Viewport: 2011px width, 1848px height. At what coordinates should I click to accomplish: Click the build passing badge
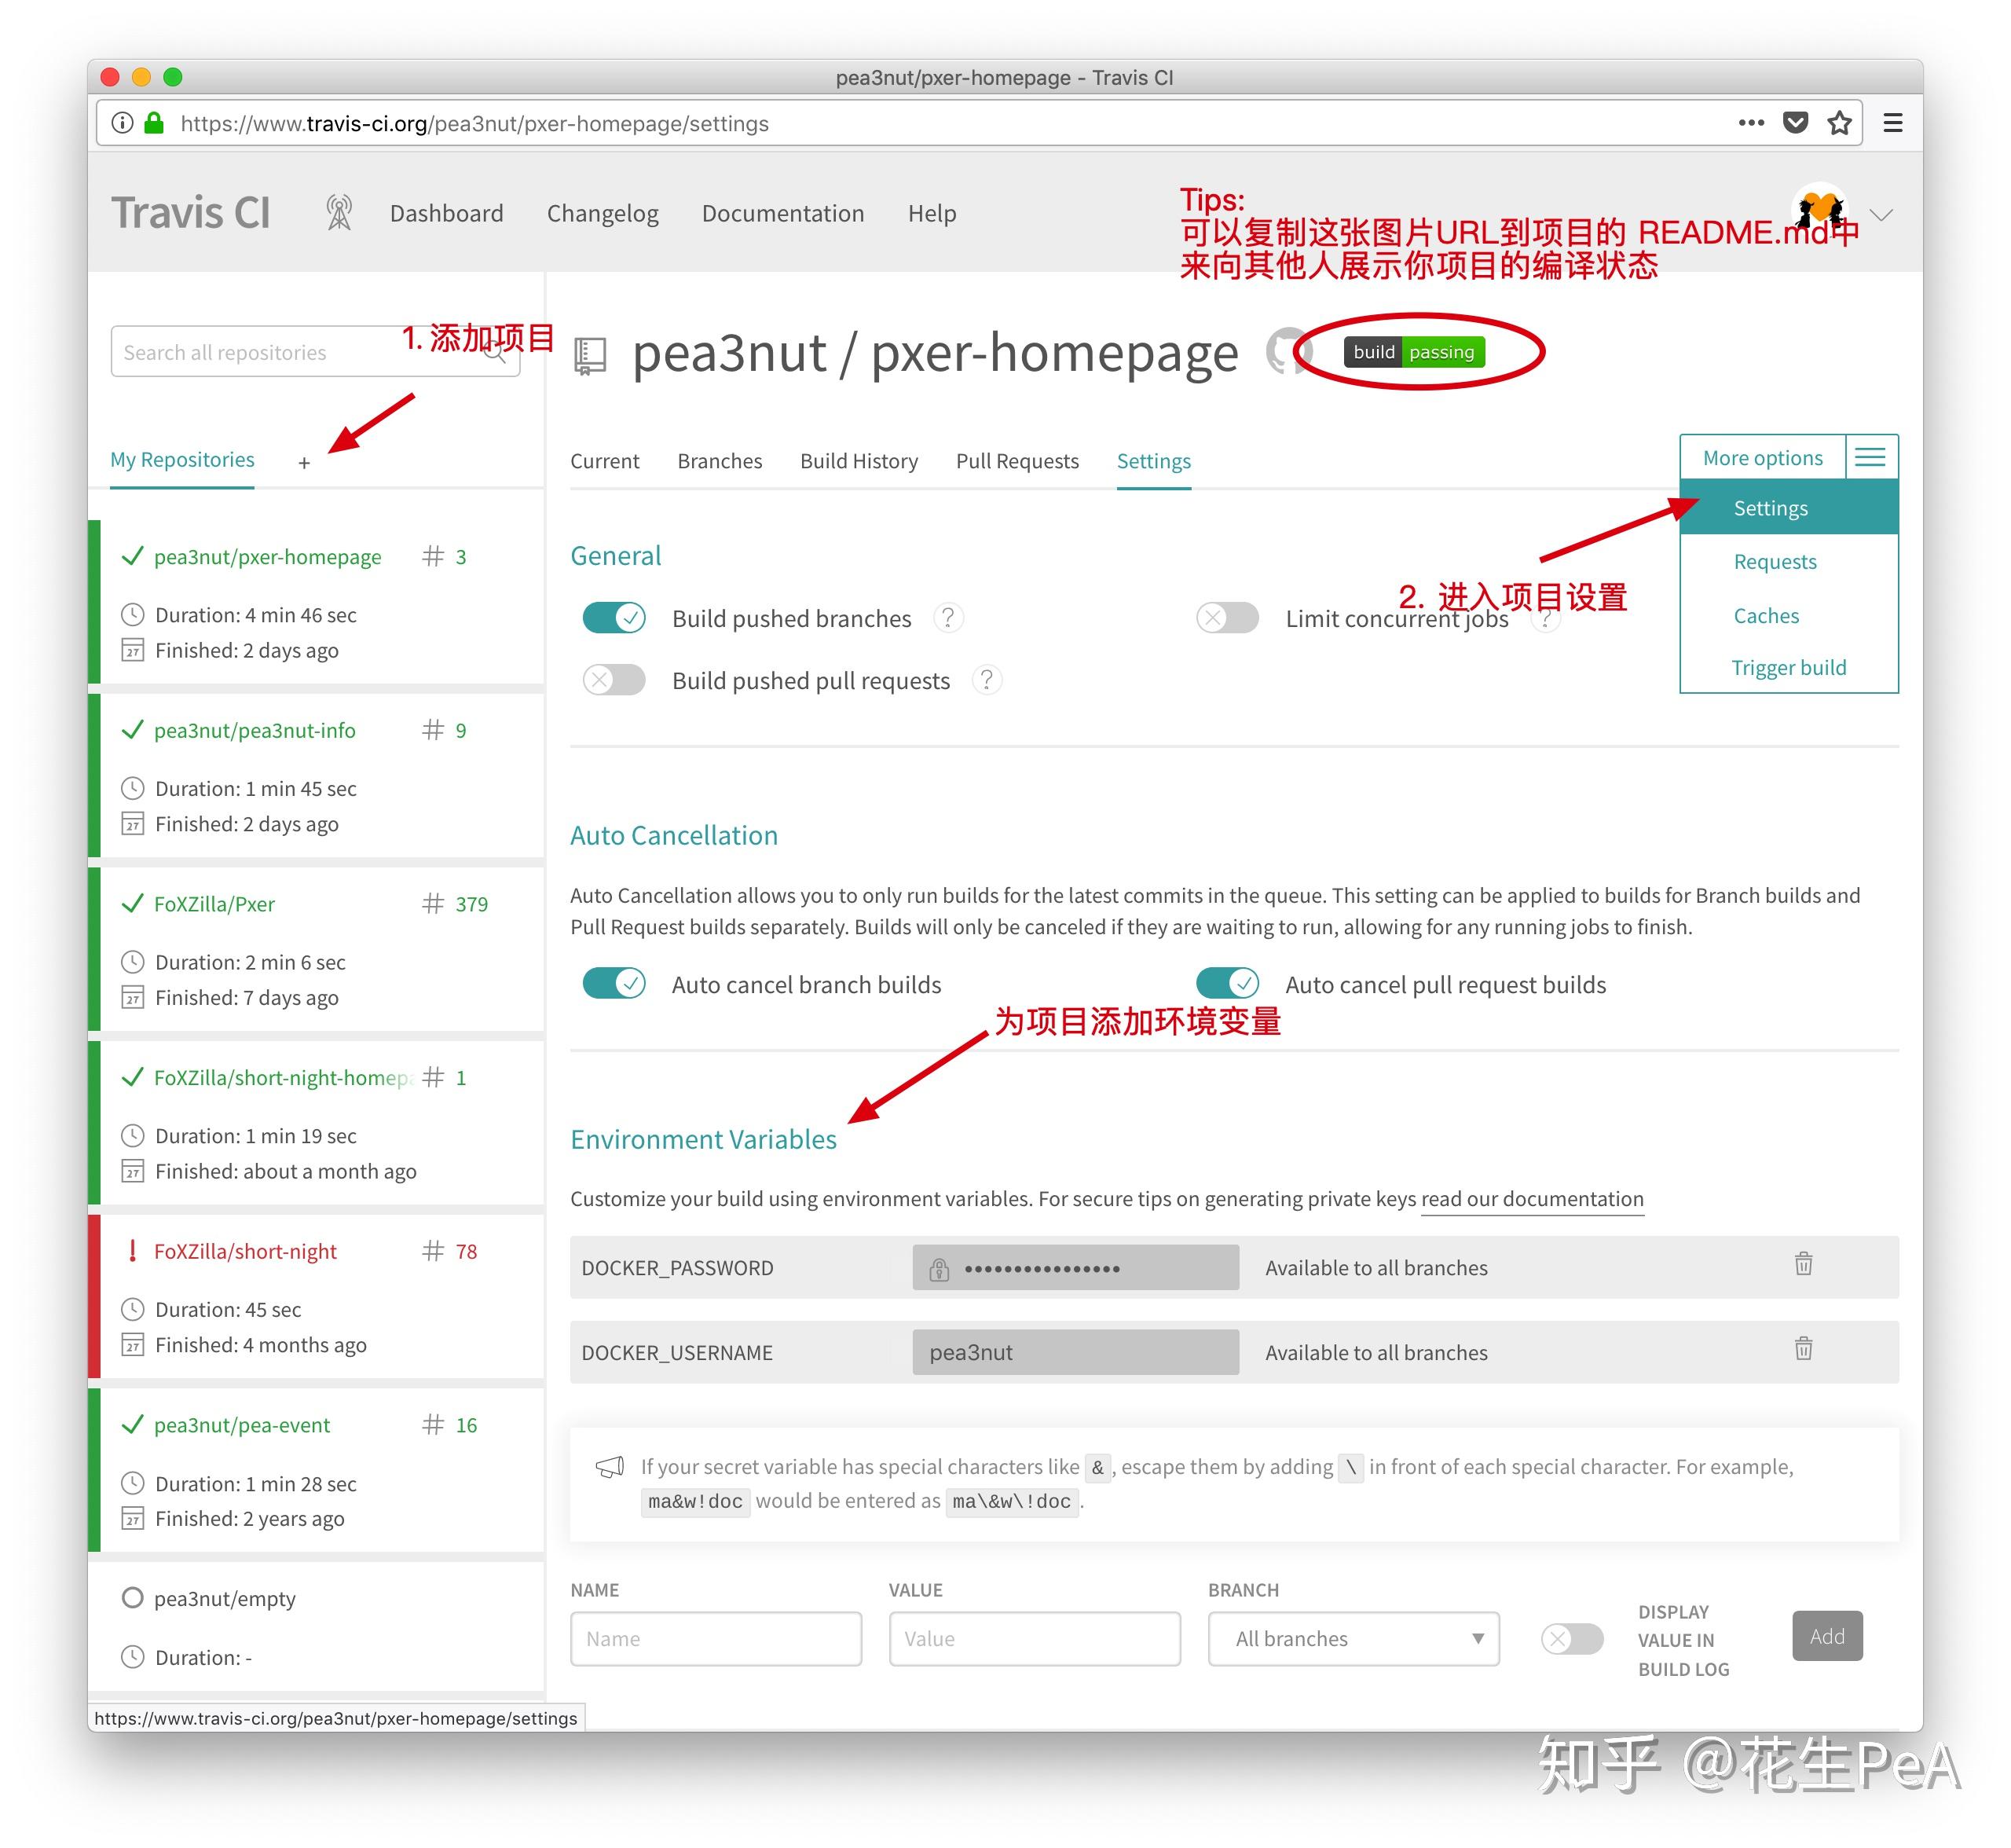[x=1414, y=352]
